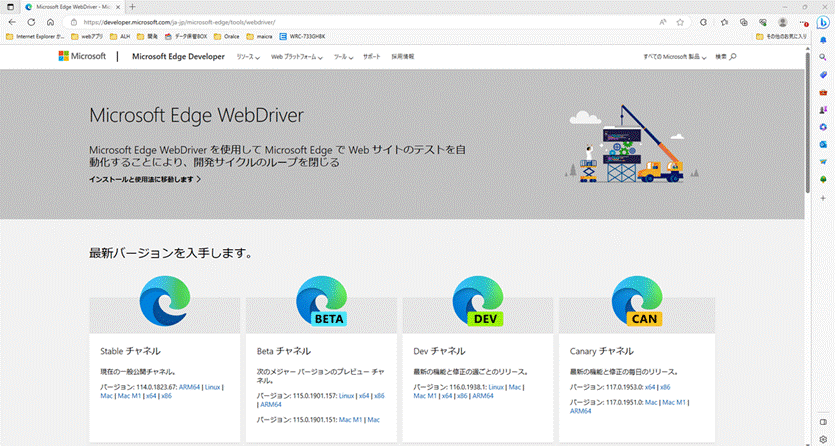
Task: Open データ保管BOX bookmark
Action: point(186,37)
